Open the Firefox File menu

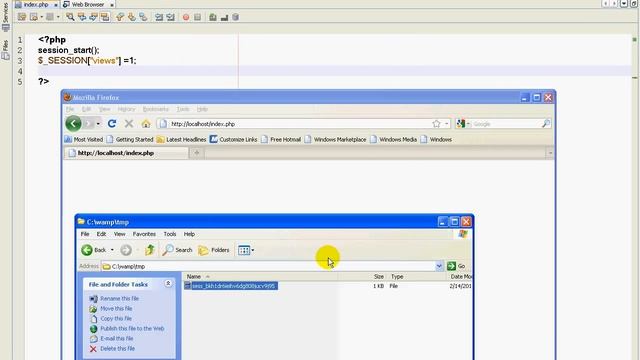(x=70, y=109)
